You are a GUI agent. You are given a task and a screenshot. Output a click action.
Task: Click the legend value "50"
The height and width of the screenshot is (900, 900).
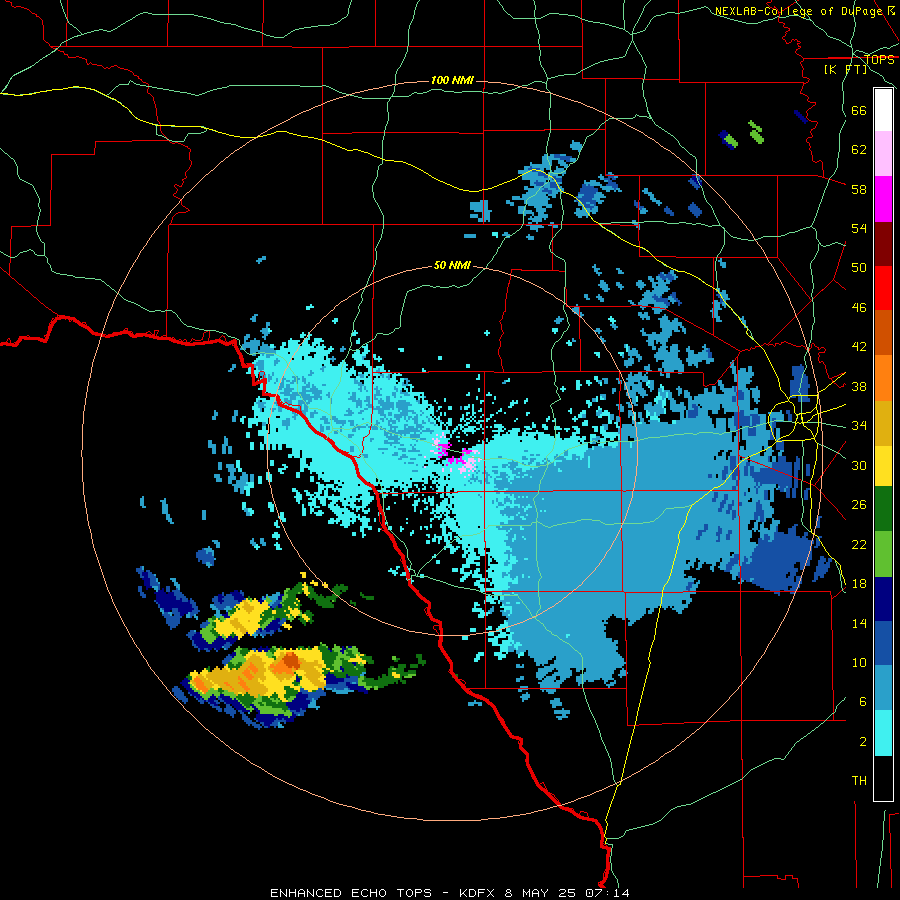coord(859,268)
